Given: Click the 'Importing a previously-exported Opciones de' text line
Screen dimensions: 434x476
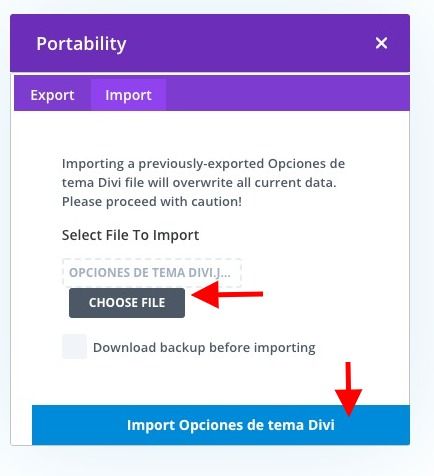Looking at the screenshot, I should coord(203,164).
